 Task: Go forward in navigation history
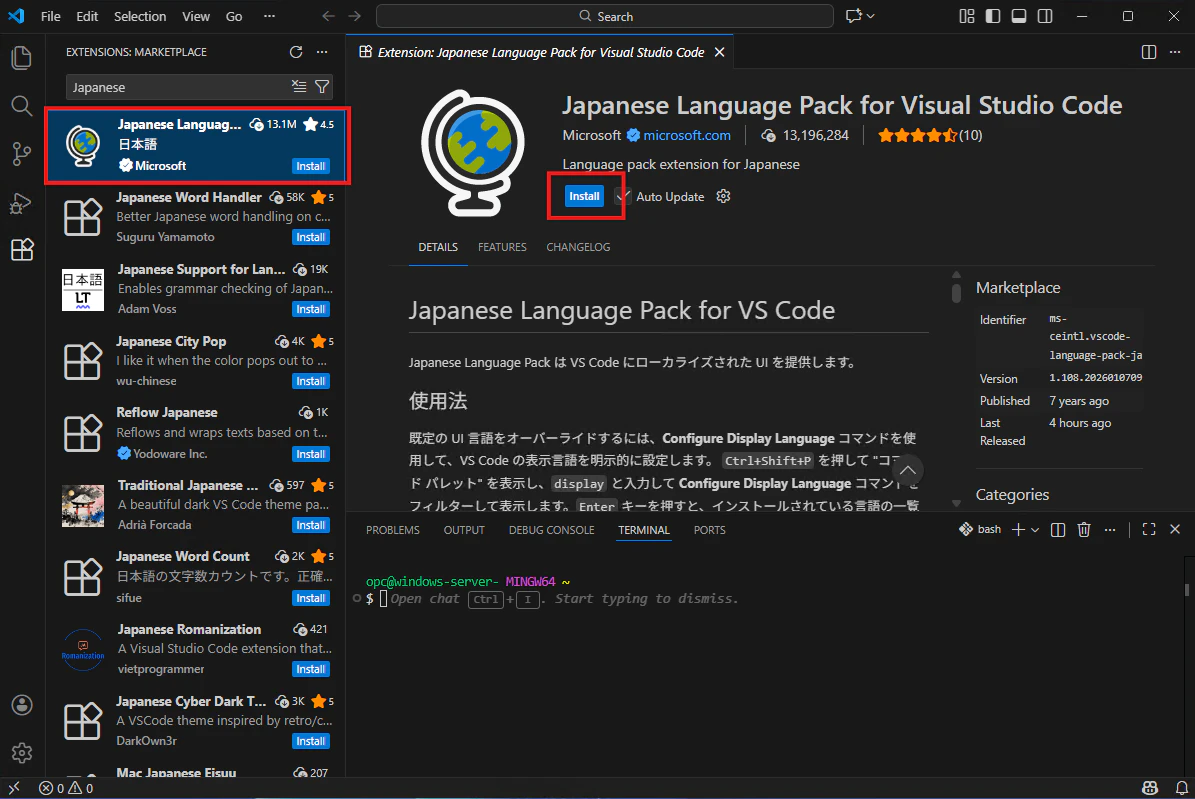[354, 16]
